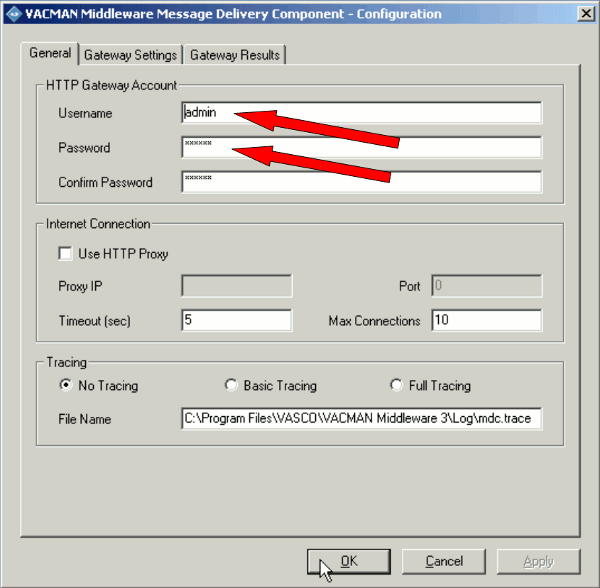The height and width of the screenshot is (588, 600).
Task: Focus the Confirm Password field
Action: 362,182
